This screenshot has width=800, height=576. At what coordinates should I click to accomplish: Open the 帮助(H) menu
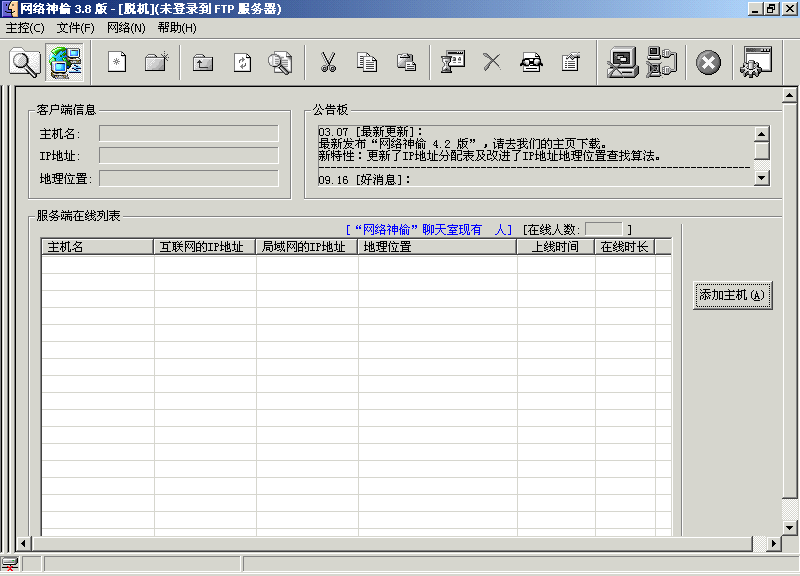(x=177, y=28)
